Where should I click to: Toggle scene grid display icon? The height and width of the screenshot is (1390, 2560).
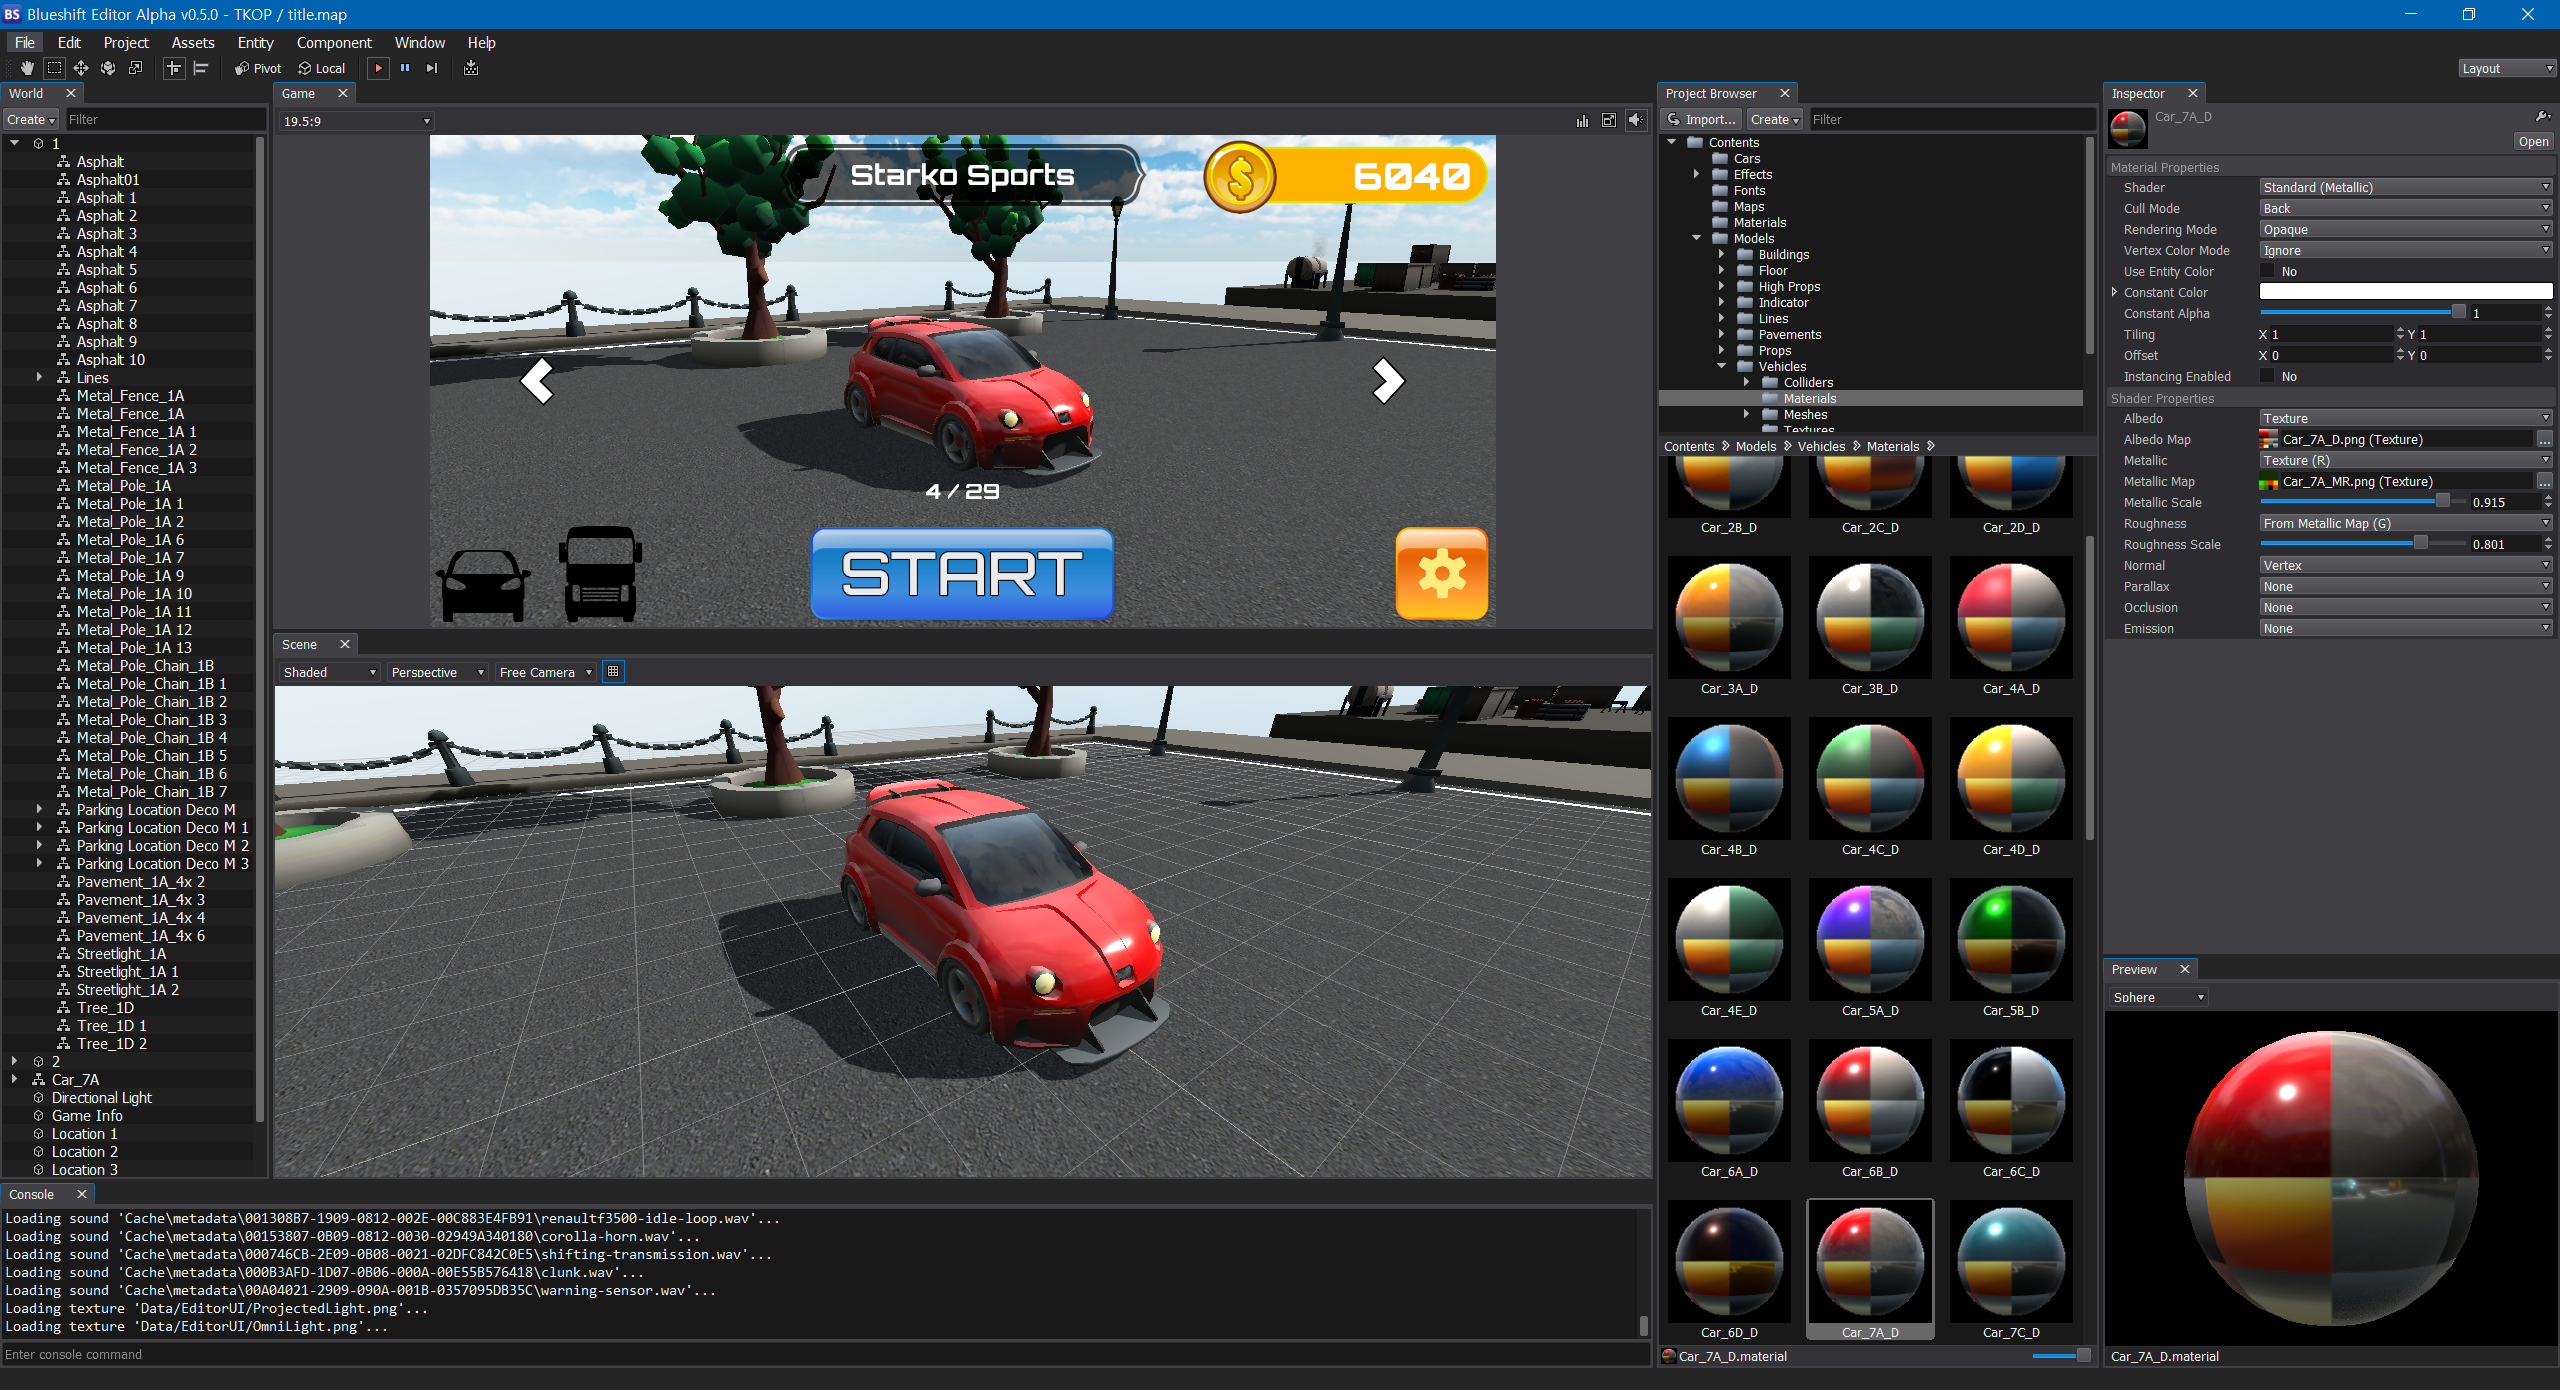613,672
